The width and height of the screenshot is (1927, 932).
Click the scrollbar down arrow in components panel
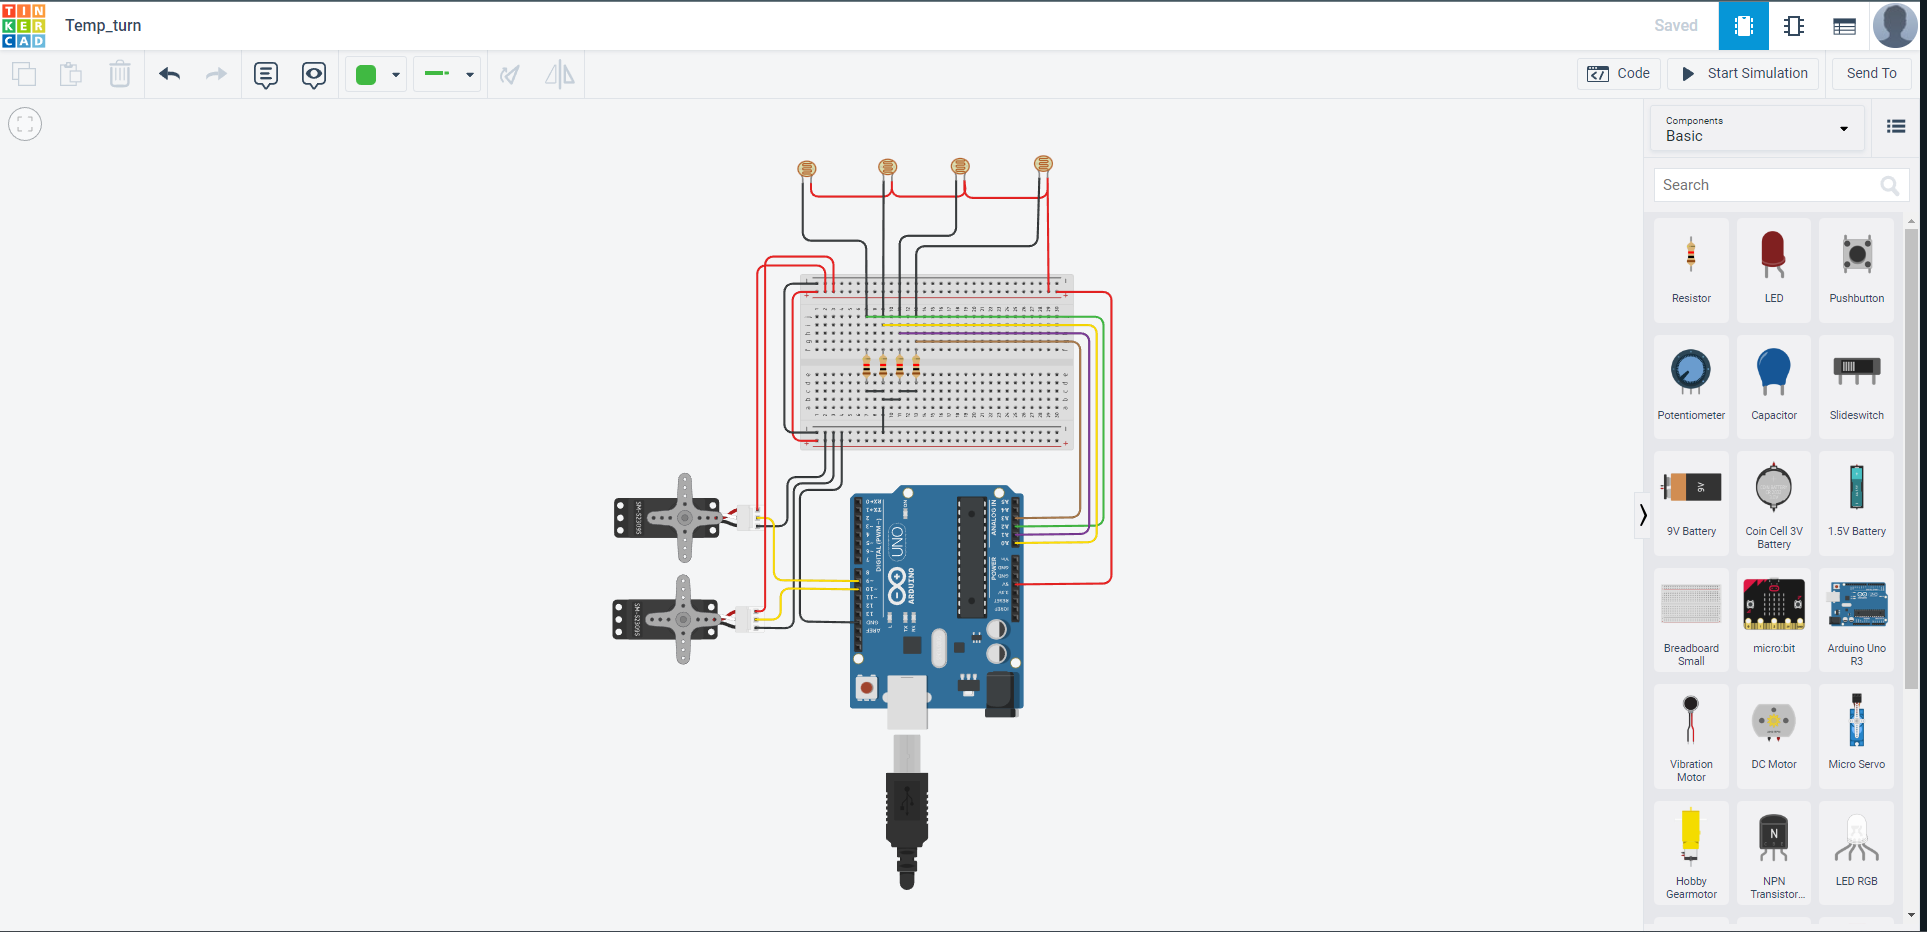[x=1911, y=915]
